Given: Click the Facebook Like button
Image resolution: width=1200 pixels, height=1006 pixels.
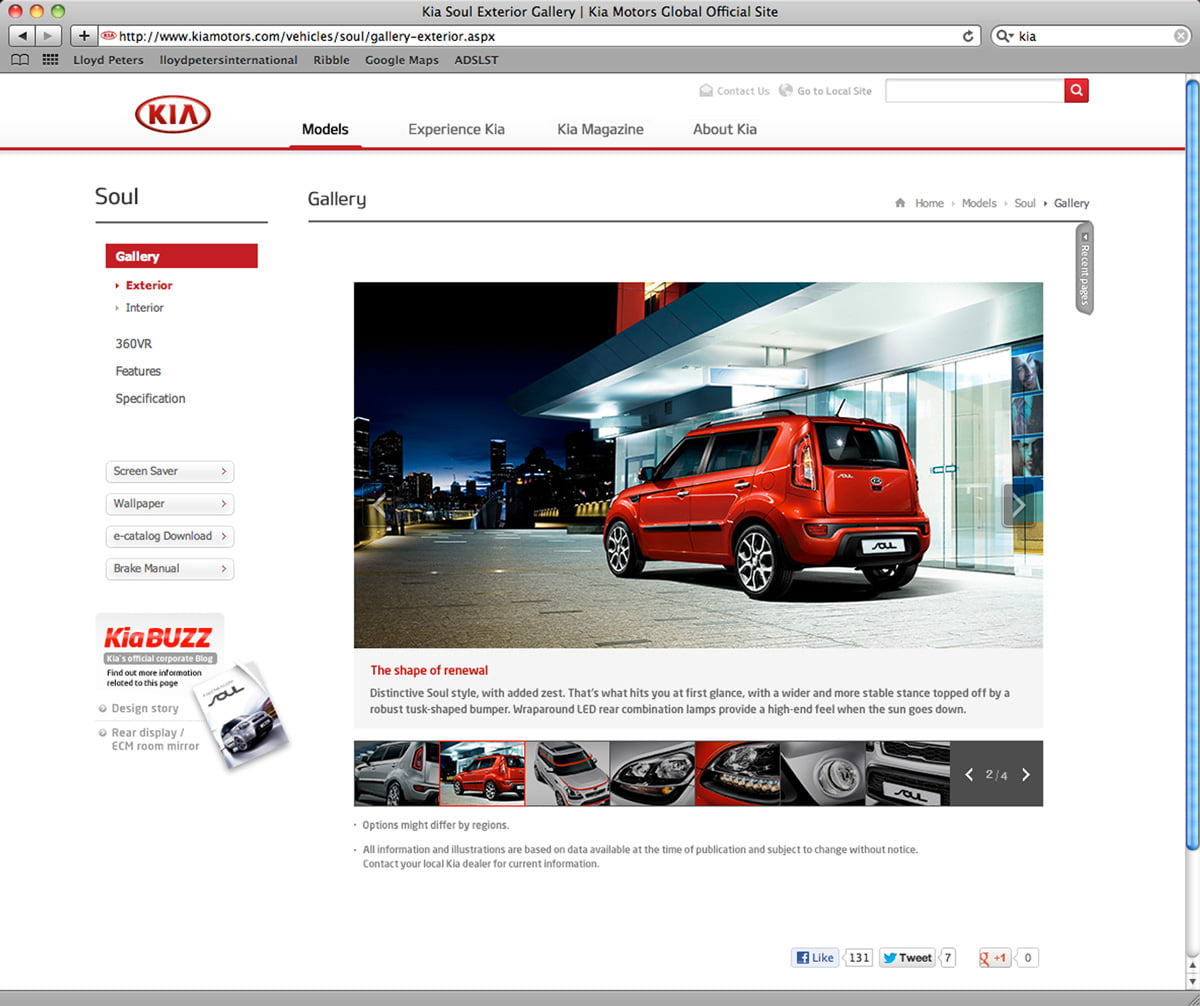Looking at the screenshot, I should [815, 957].
